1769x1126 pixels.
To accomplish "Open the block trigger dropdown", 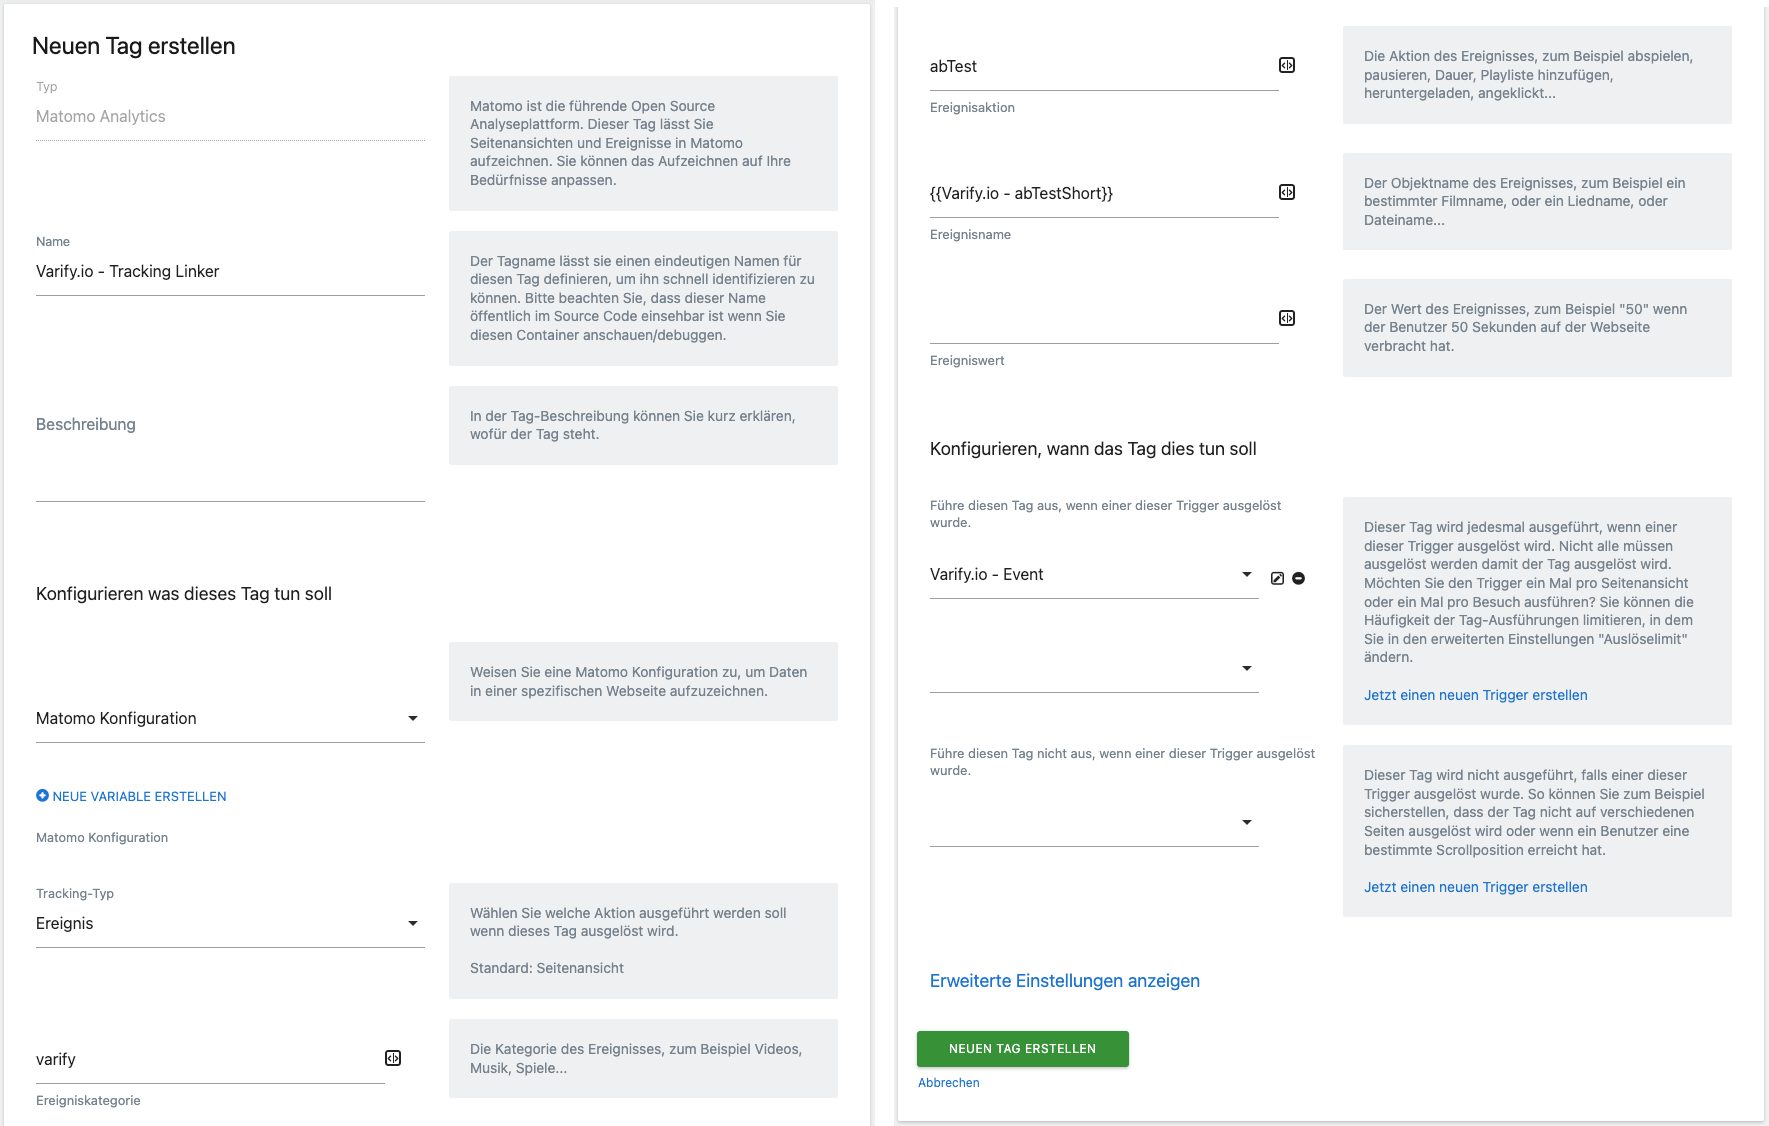I will (1094, 823).
